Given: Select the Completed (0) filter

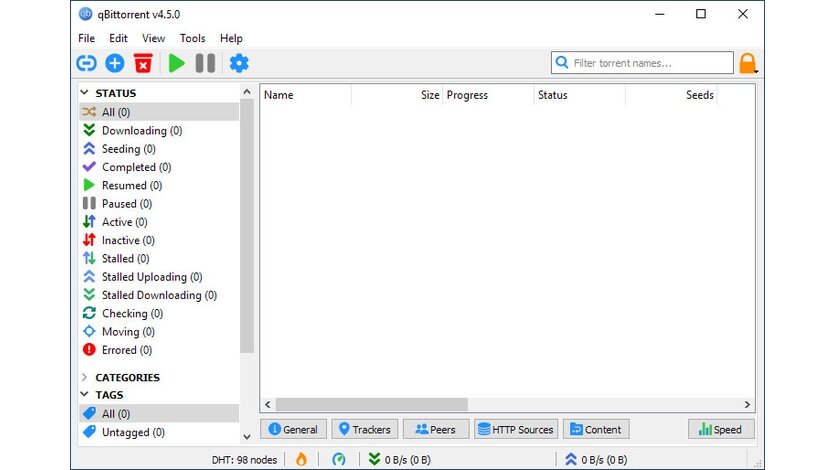Looking at the screenshot, I should tap(159, 167).
